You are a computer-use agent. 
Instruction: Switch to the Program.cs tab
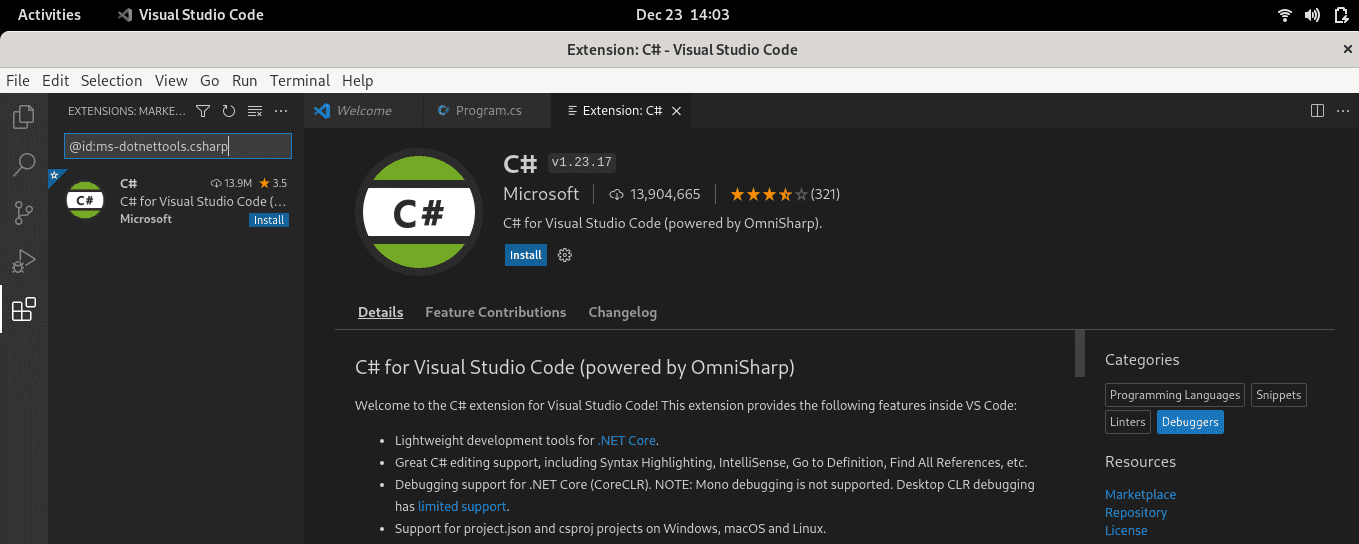(x=488, y=111)
